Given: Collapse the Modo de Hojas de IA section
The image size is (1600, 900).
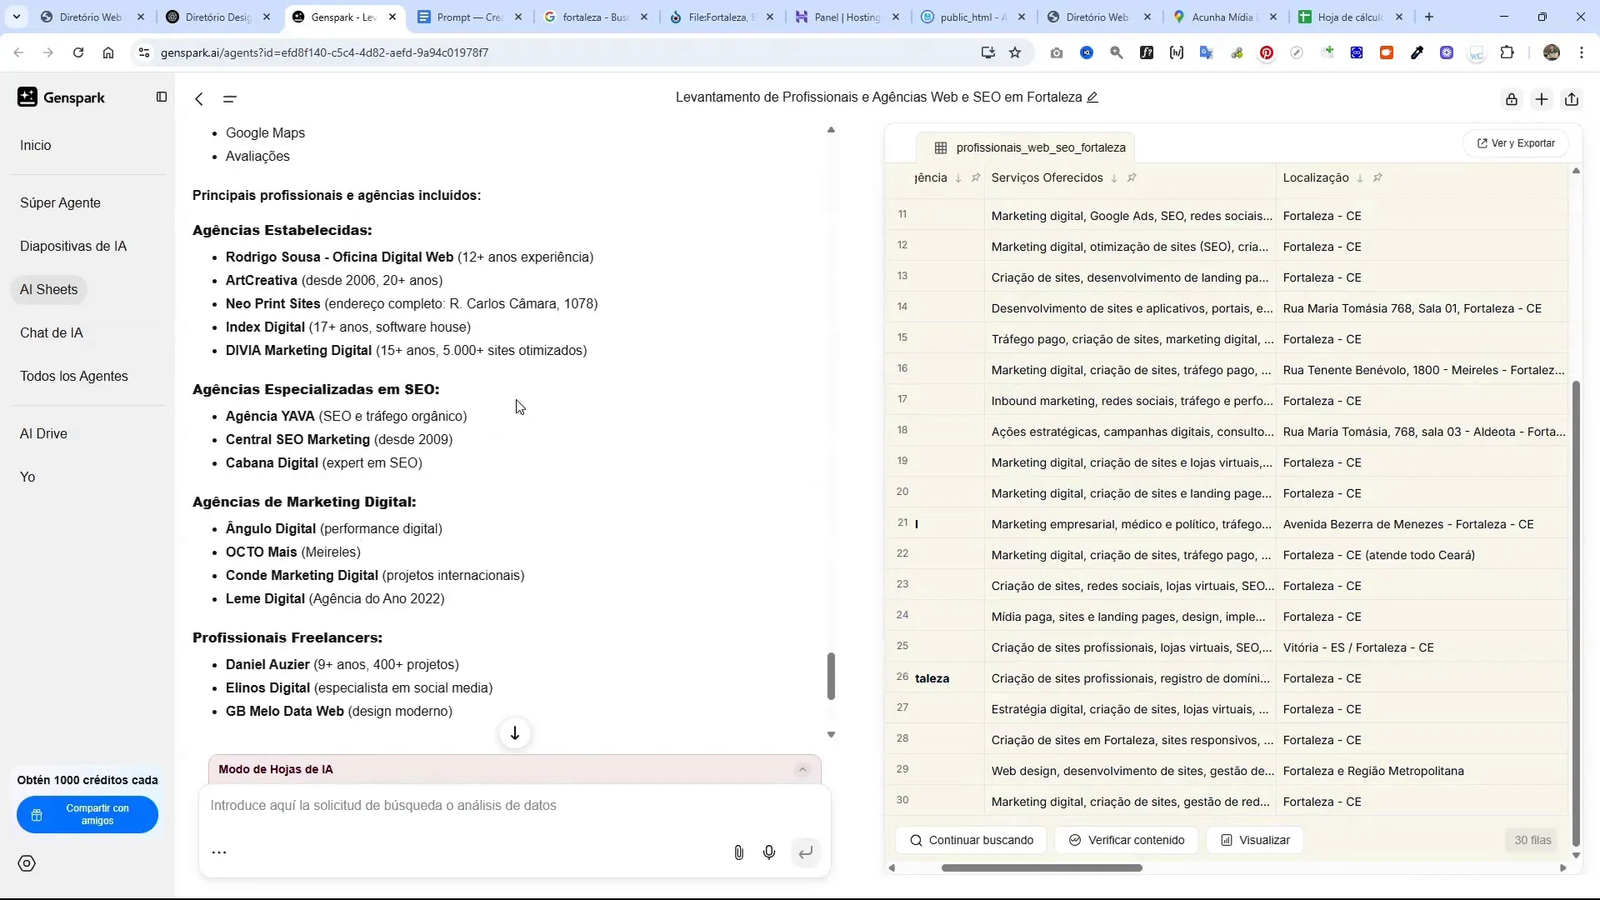Looking at the screenshot, I should [803, 769].
